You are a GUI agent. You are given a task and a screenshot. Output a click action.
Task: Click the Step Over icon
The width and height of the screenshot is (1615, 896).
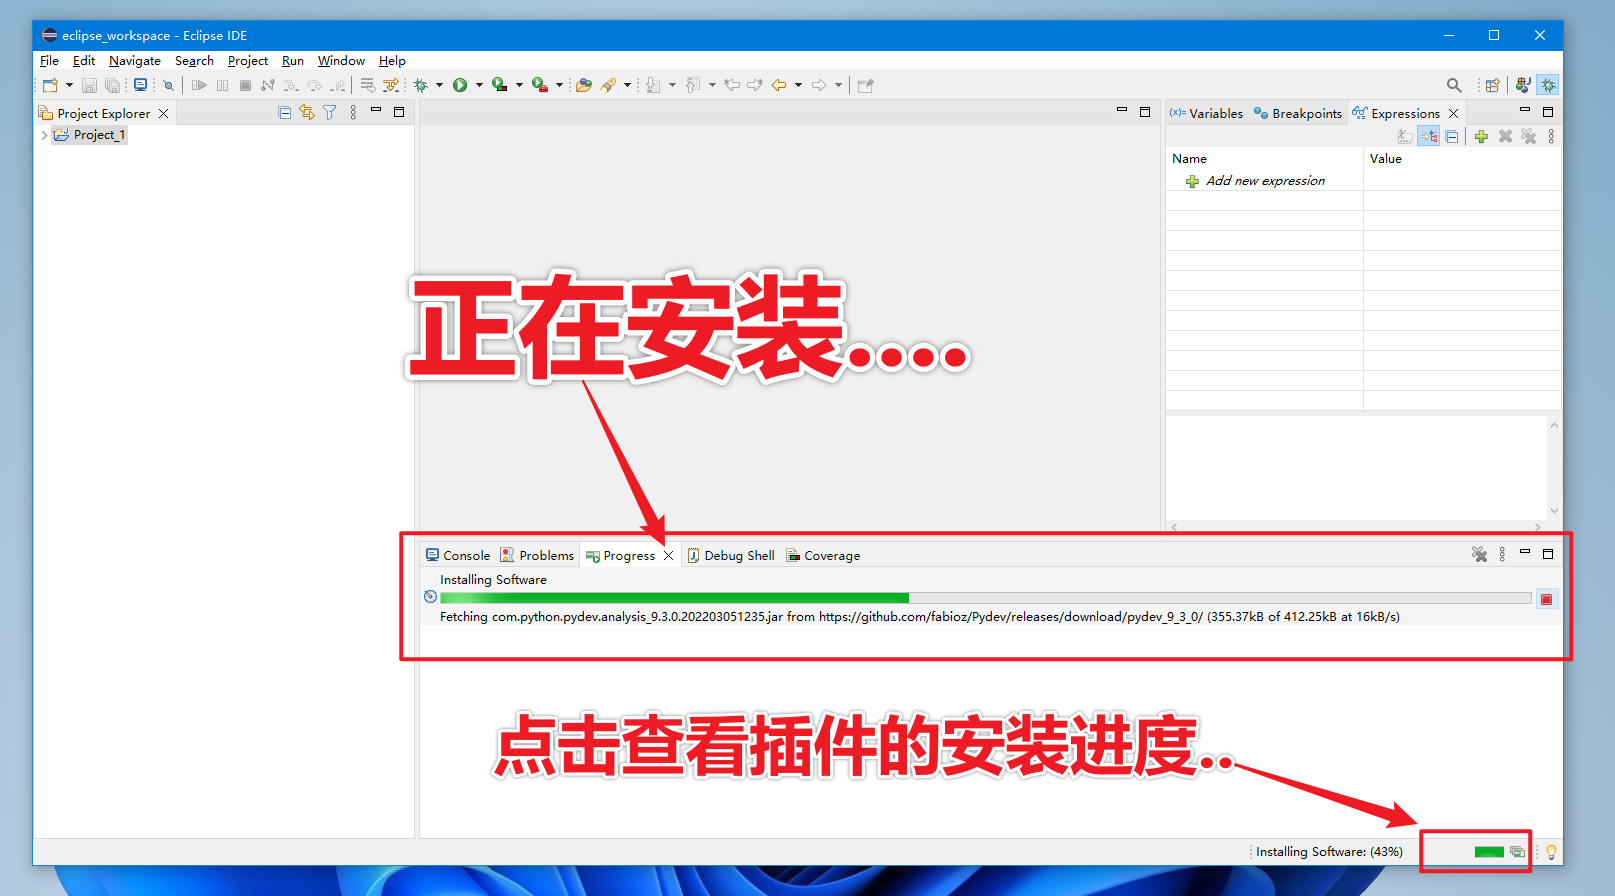click(314, 85)
